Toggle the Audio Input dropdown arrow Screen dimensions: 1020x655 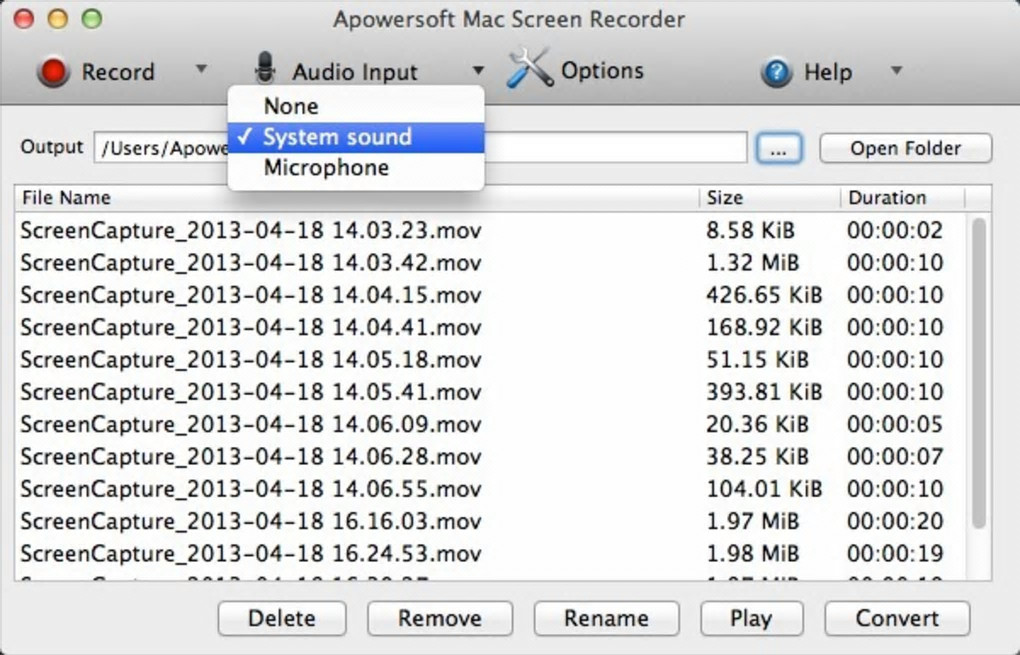tap(478, 71)
